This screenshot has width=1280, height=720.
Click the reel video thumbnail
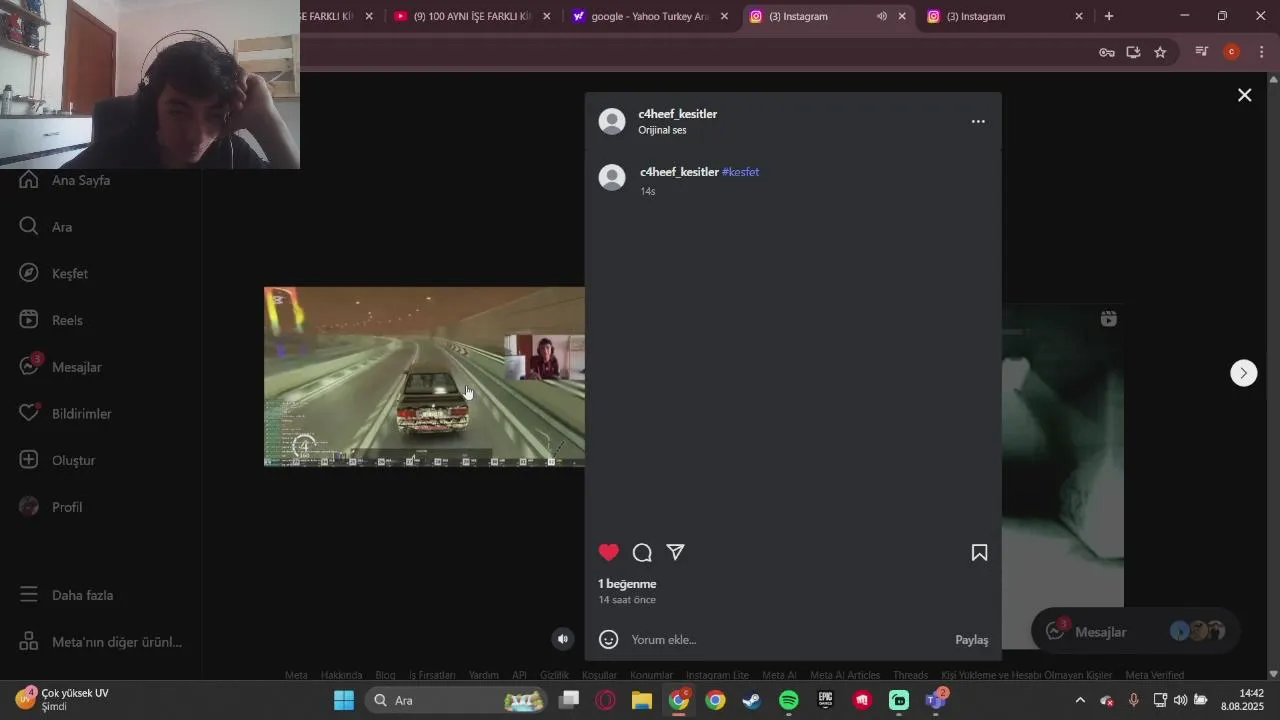point(424,377)
